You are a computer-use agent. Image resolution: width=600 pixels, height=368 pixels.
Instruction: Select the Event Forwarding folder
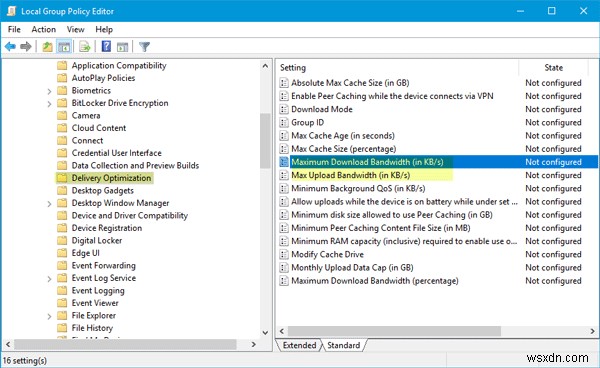point(104,265)
